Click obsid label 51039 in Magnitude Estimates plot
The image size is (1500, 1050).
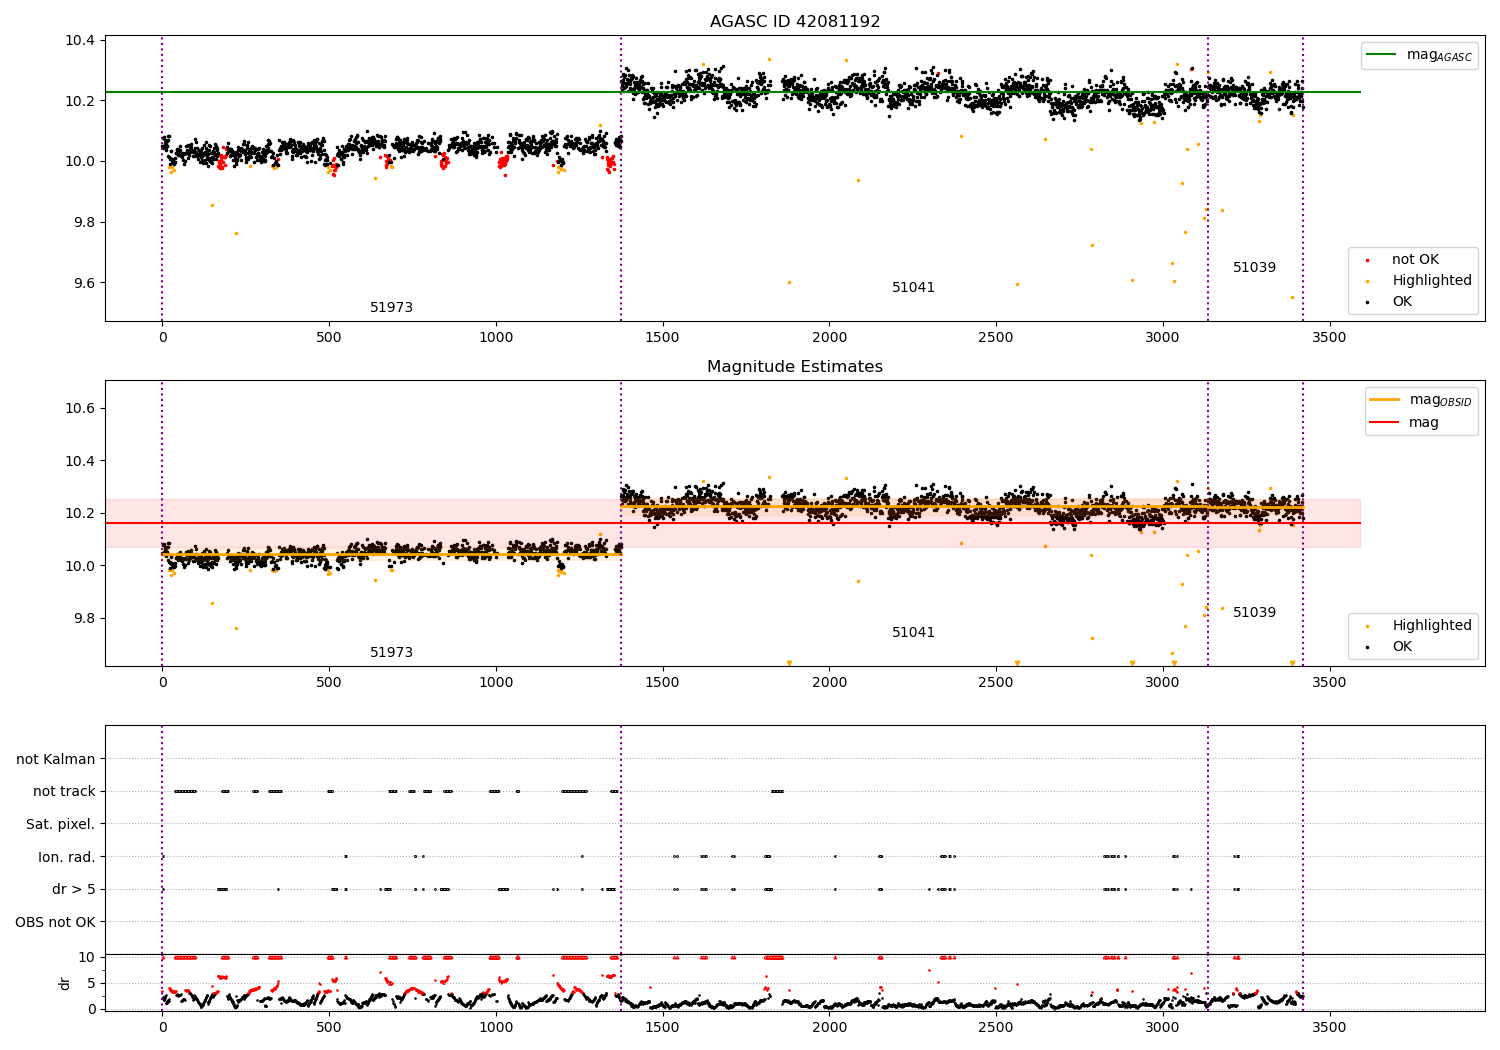[1254, 613]
